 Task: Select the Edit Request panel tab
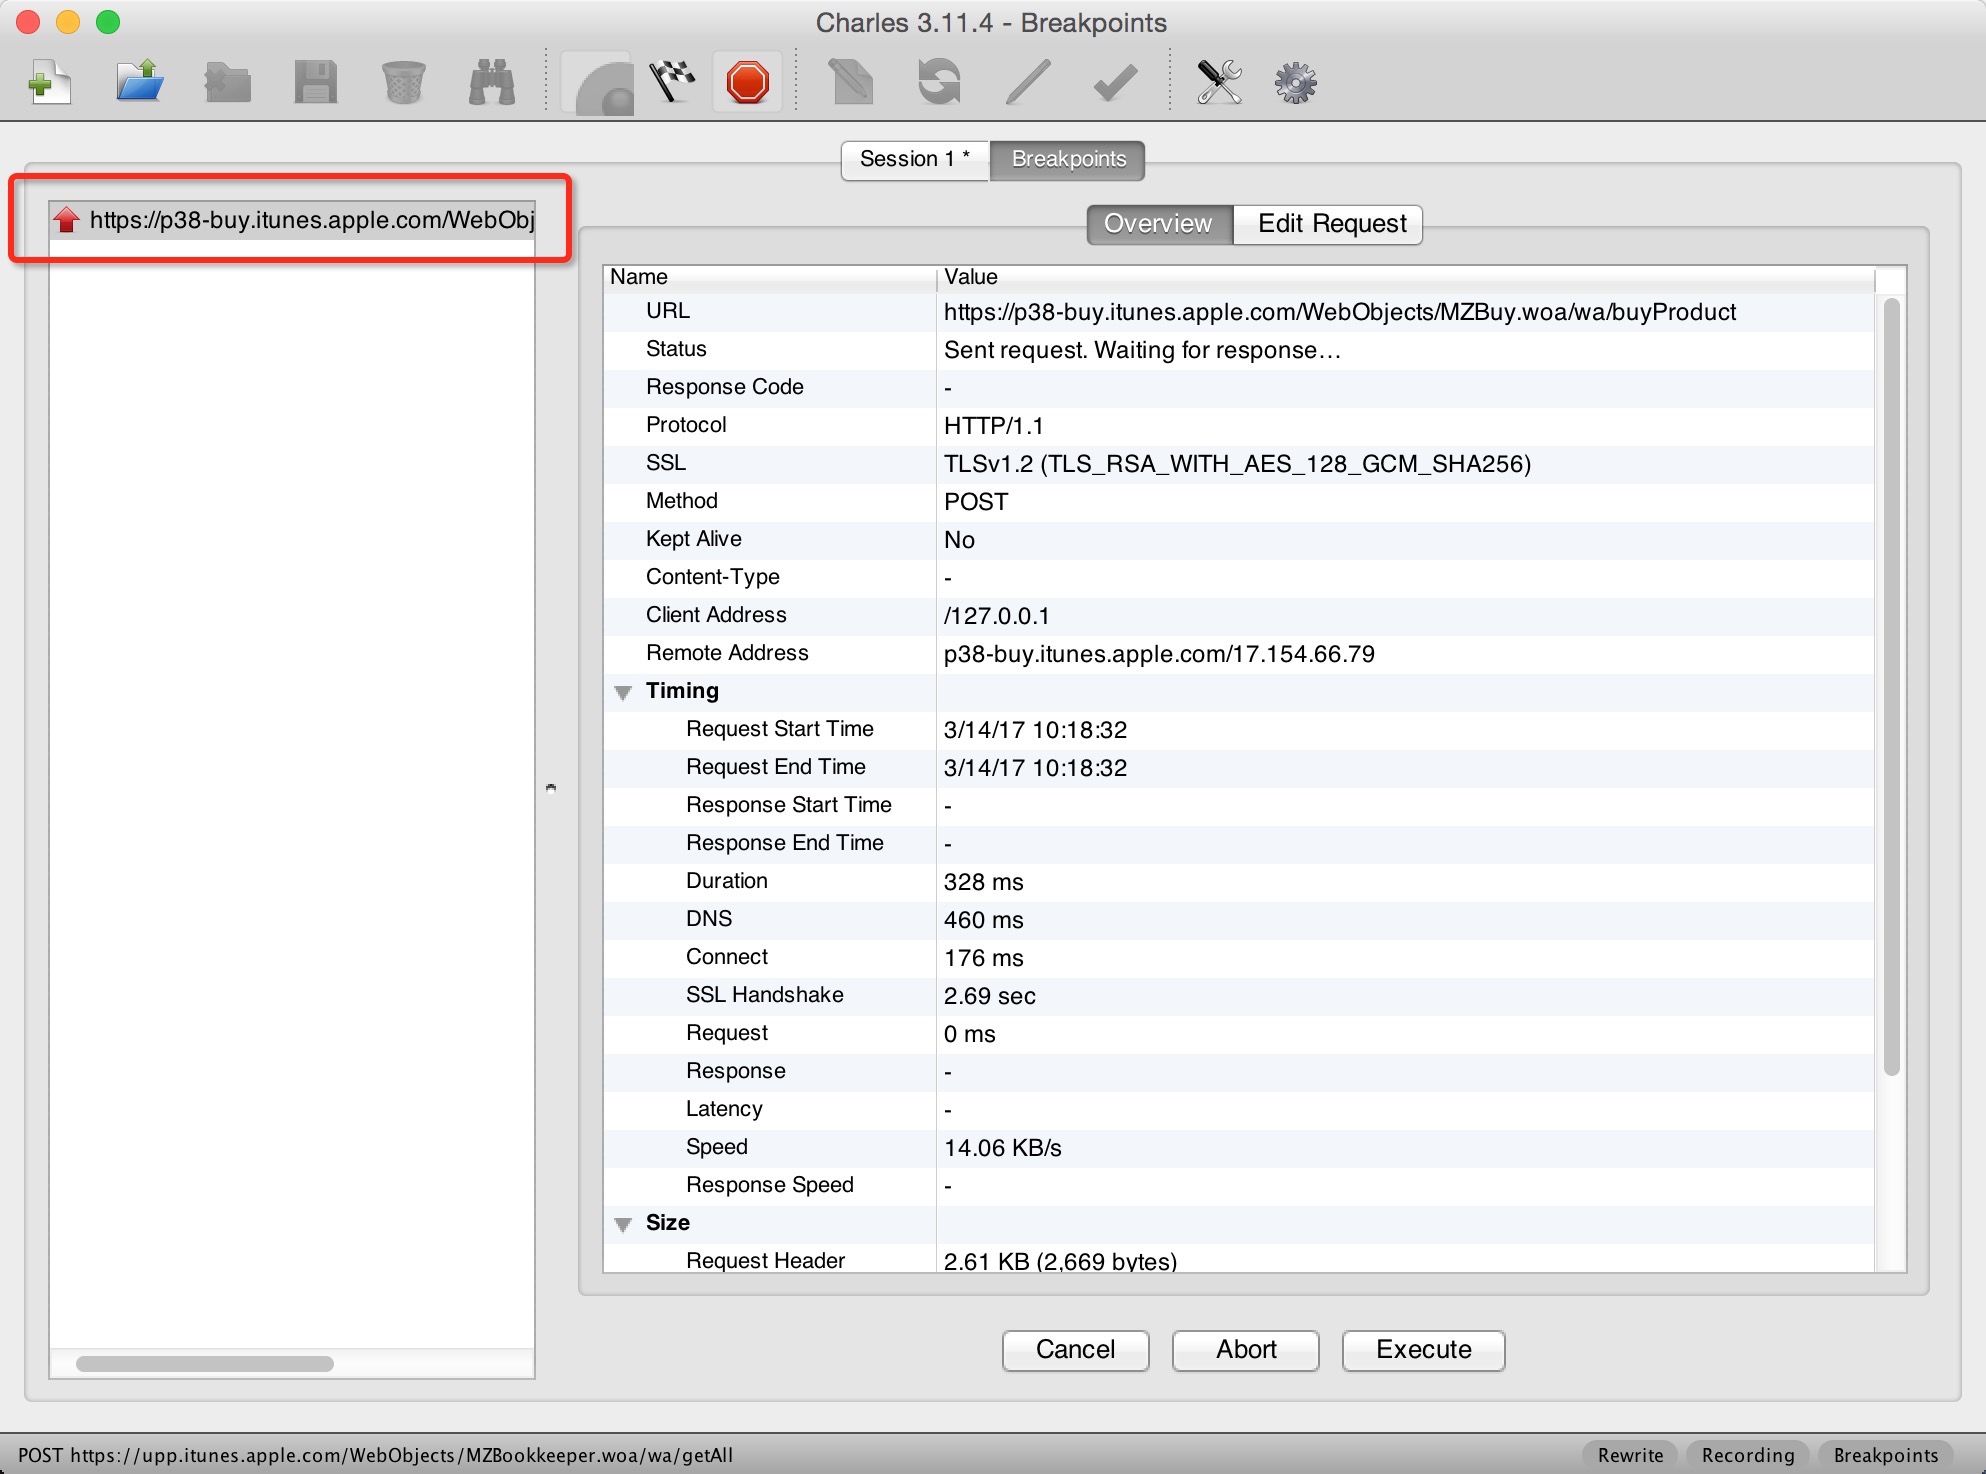pyautogui.click(x=1328, y=223)
